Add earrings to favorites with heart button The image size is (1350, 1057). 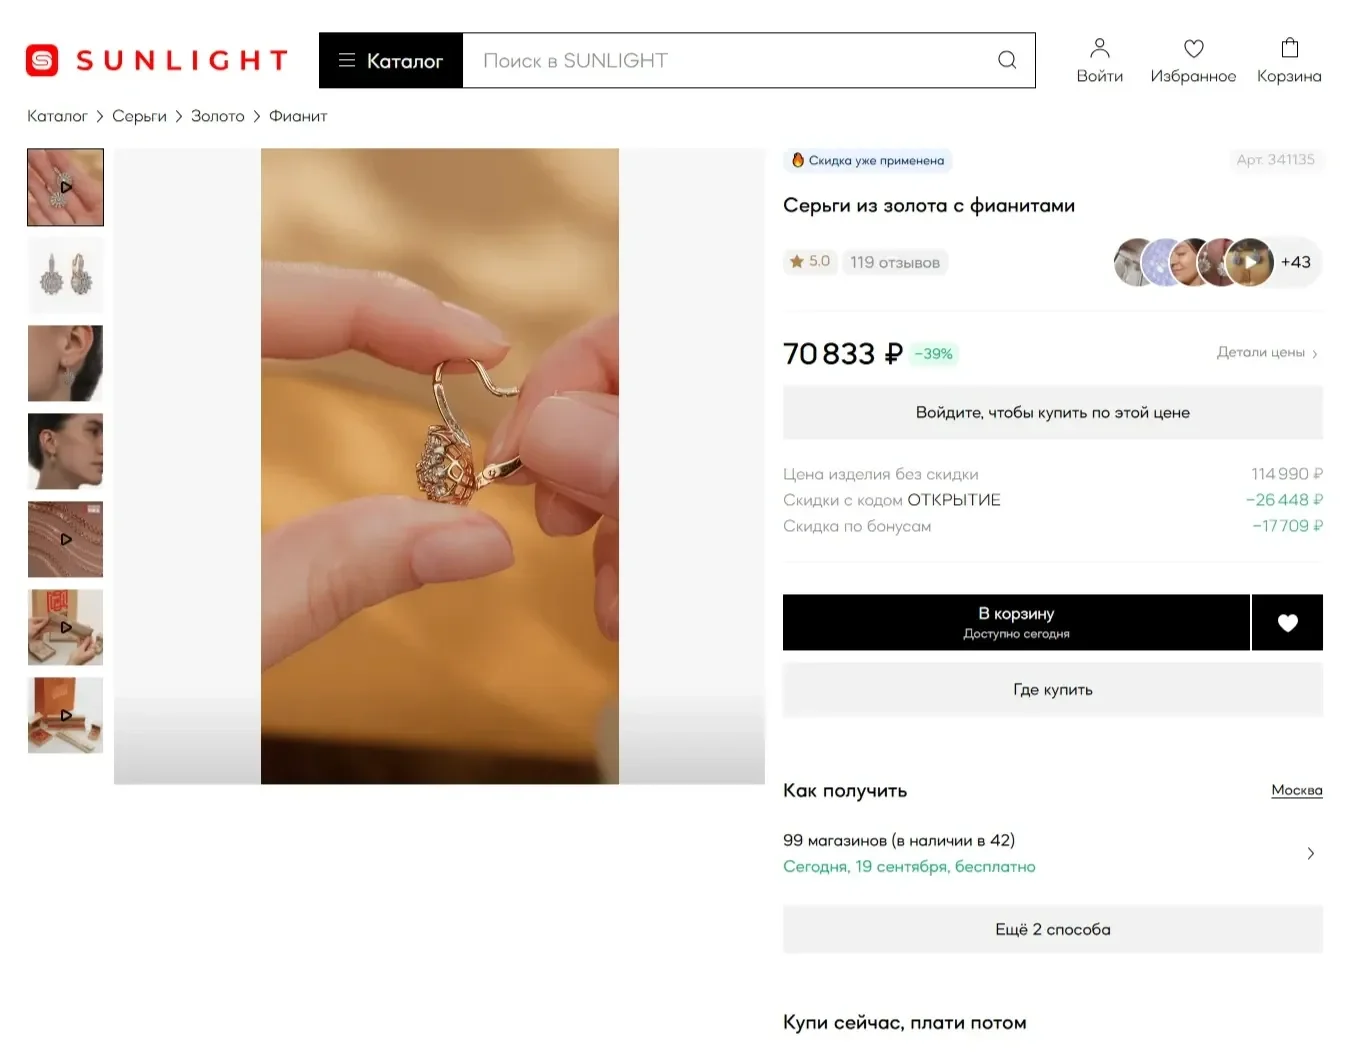[1287, 622]
